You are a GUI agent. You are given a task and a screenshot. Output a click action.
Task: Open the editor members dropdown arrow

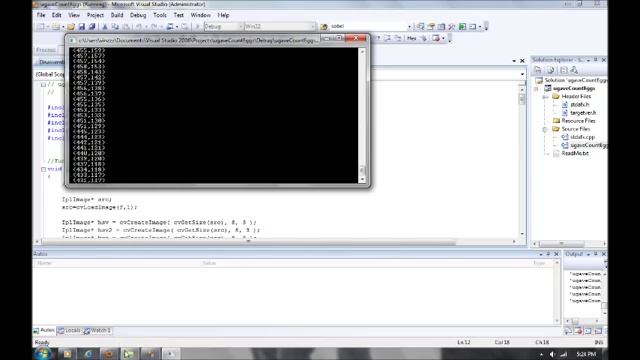522,74
